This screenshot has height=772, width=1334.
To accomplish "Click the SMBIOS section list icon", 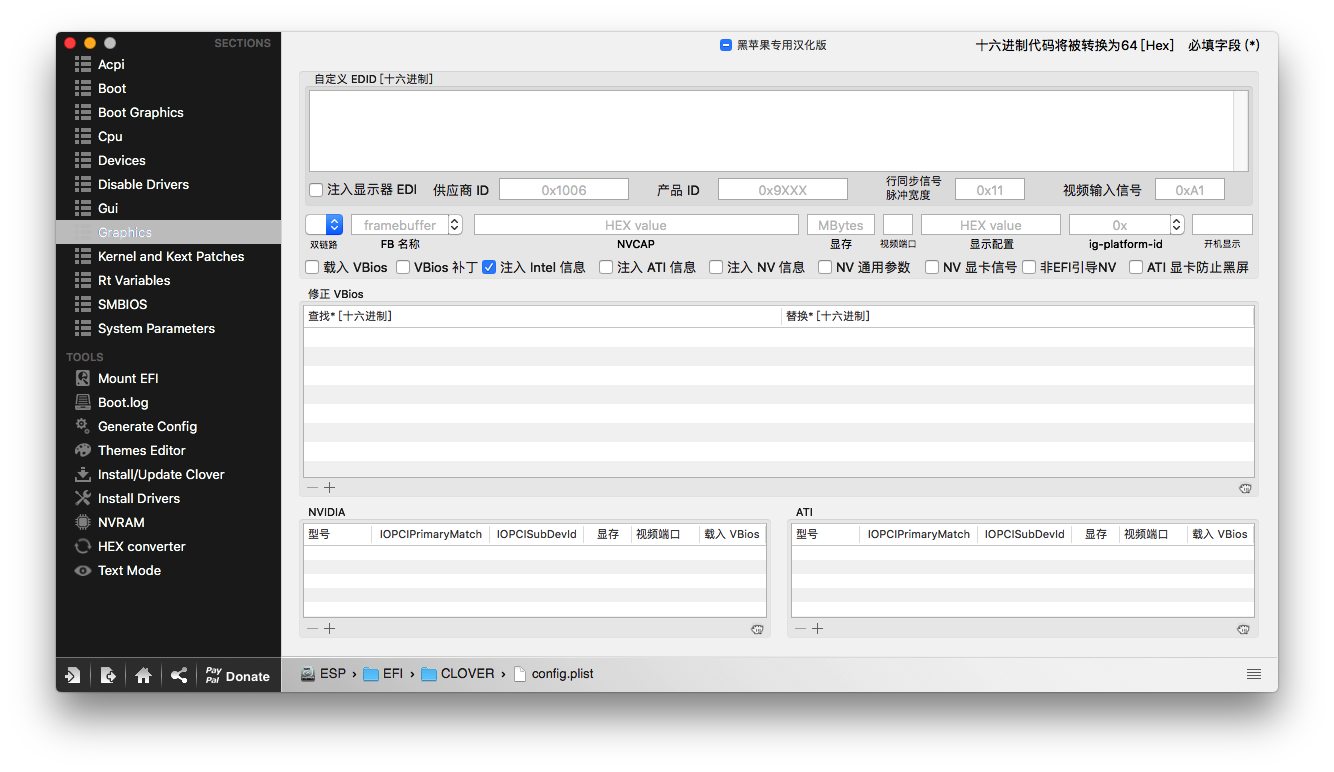I will (x=84, y=304).
